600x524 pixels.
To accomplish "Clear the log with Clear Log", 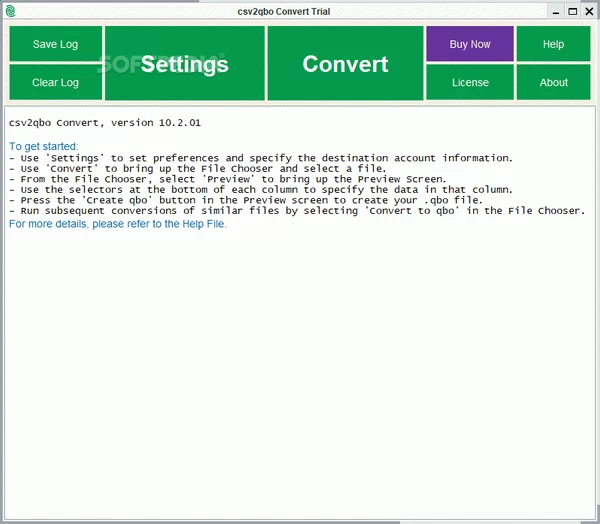I will point(55,83).
